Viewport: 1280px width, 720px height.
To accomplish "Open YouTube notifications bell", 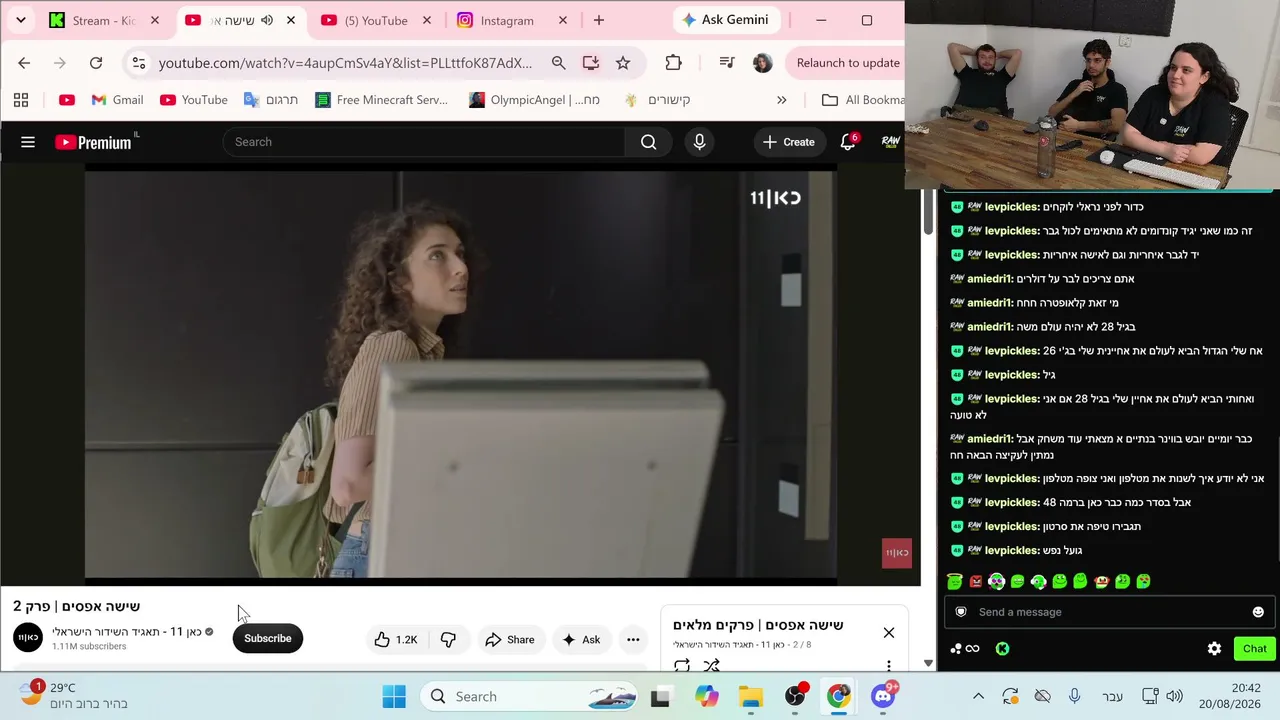I will pos(848,142).
